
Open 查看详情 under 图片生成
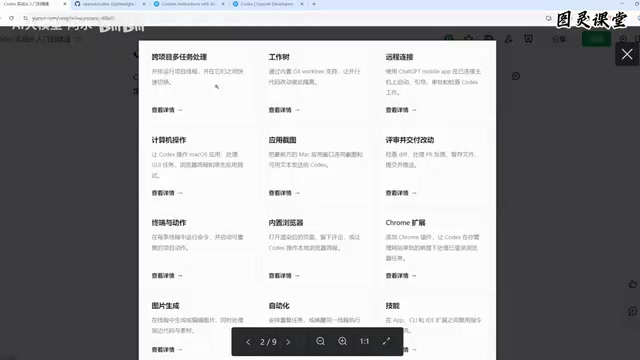pos(167,349)
